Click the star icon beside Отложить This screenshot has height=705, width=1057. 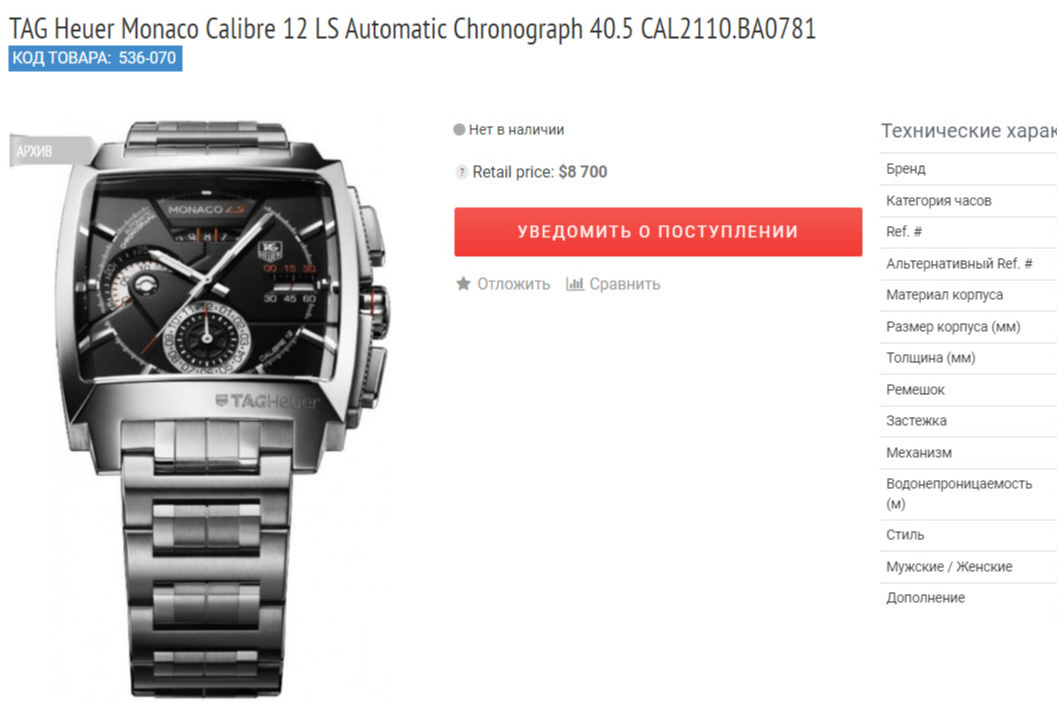point(463,284)
